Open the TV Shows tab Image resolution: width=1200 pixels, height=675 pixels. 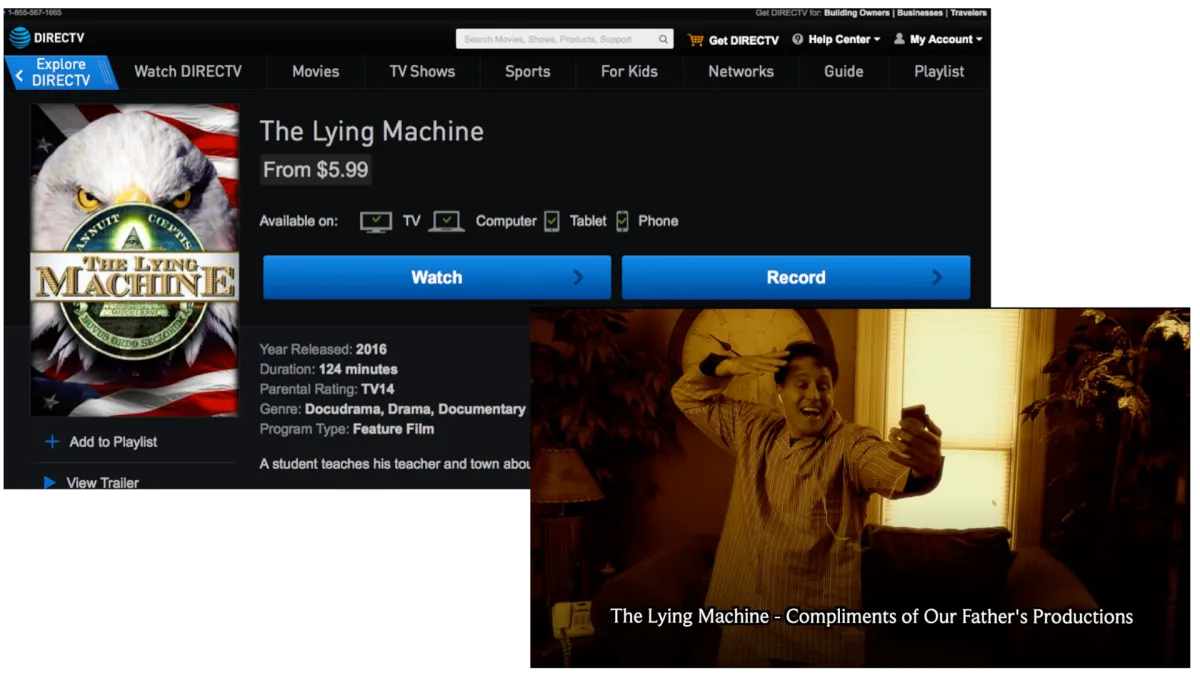pos(422,71)
